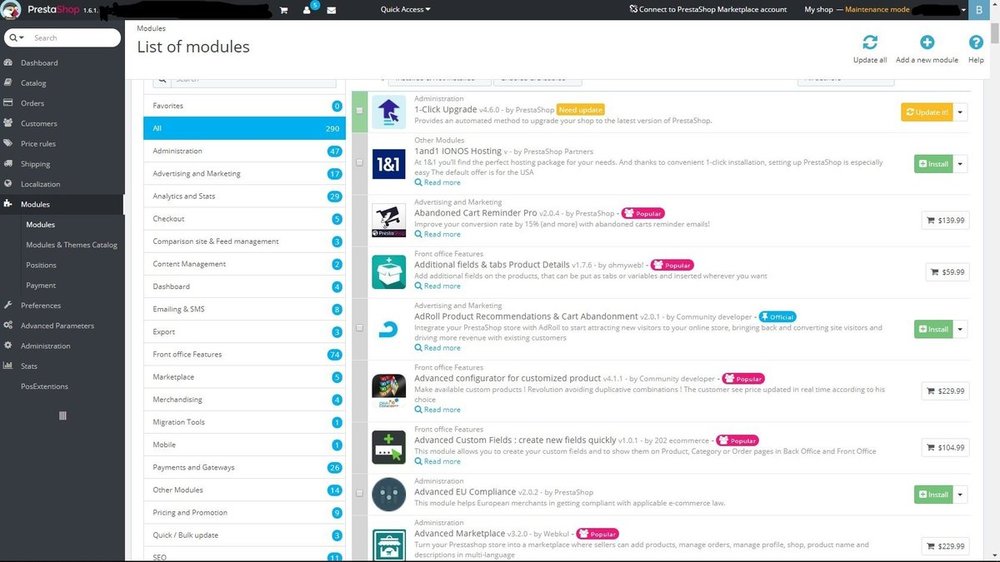Open the customers notification icon in top bar

coord(307,10)
